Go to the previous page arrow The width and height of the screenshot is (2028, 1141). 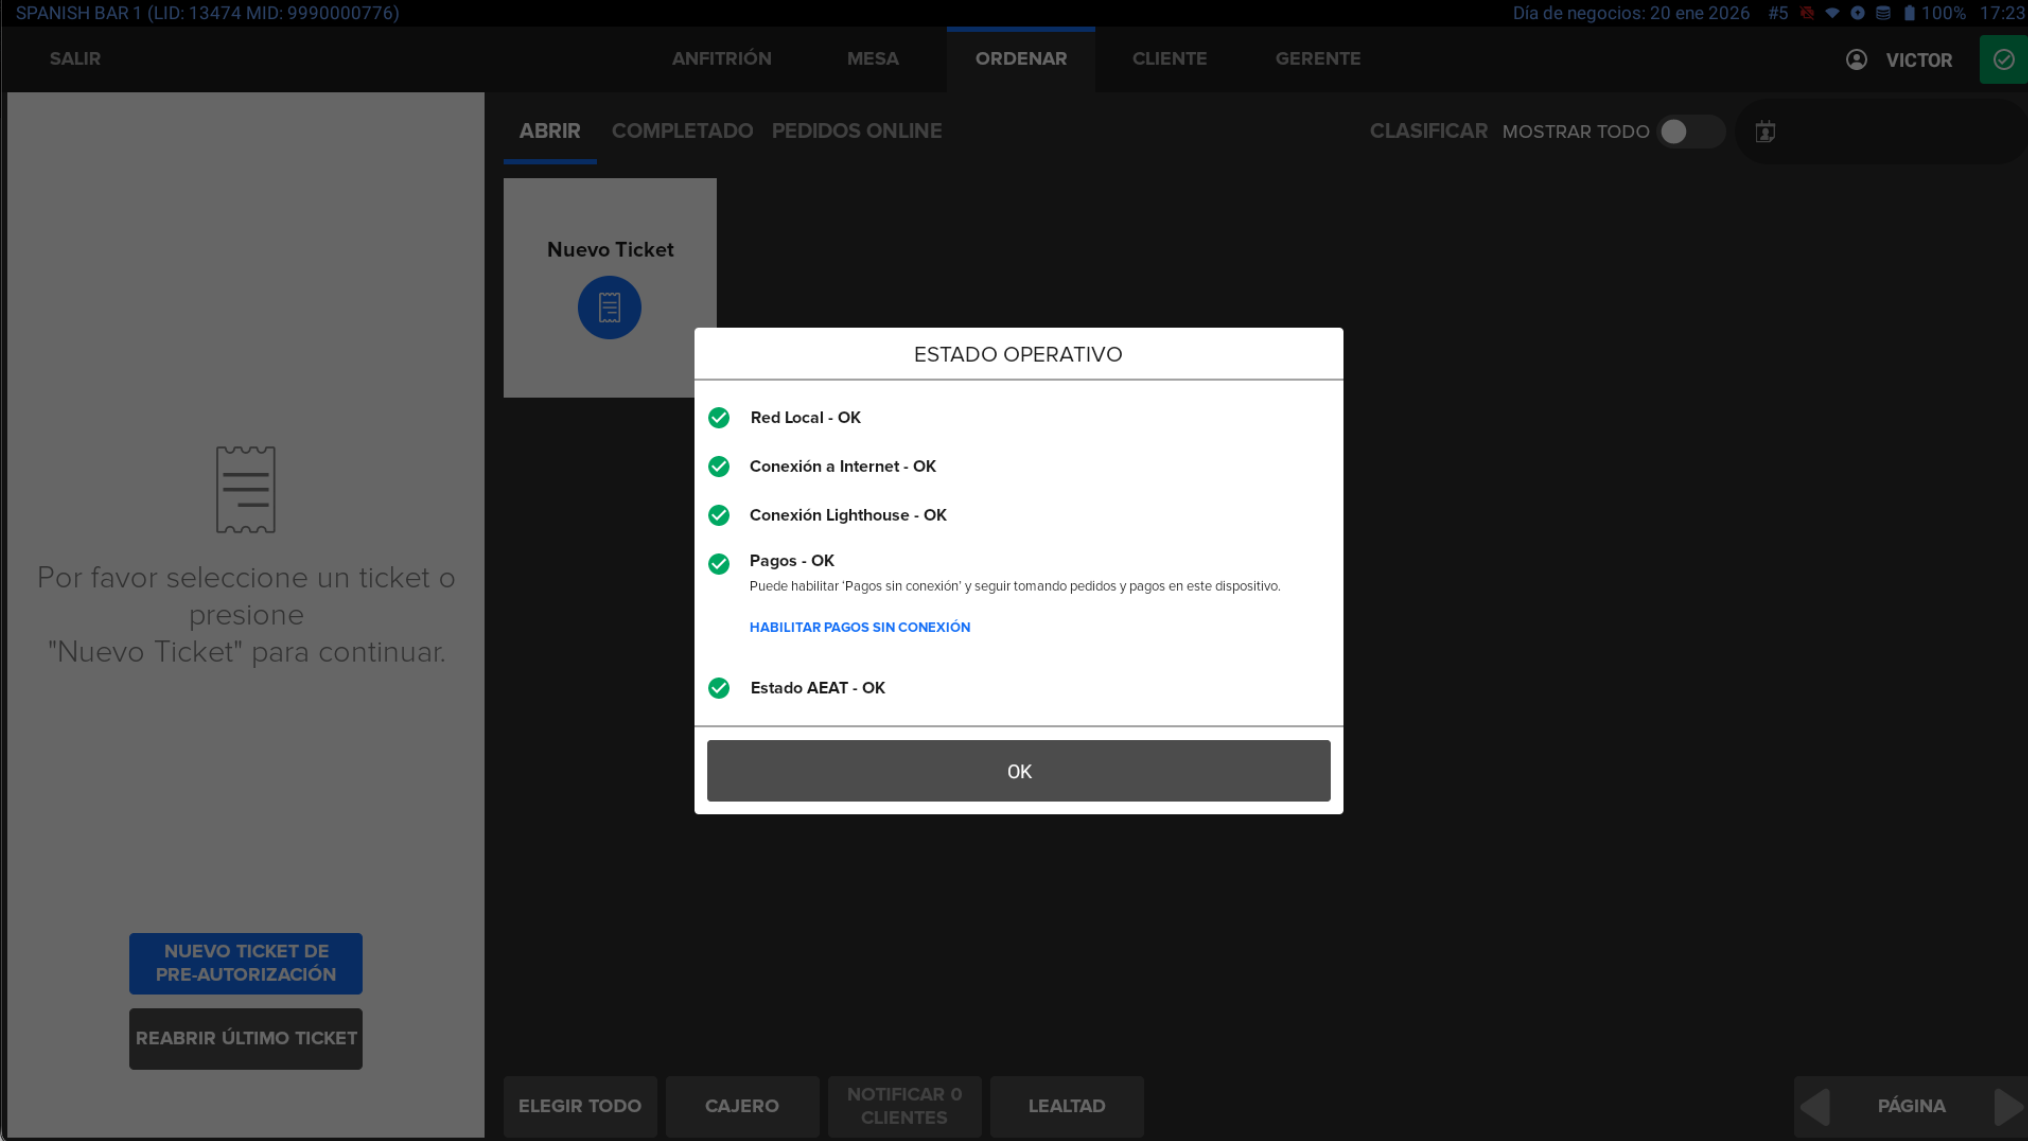pyautogui.click(x=1814, y=1106)
